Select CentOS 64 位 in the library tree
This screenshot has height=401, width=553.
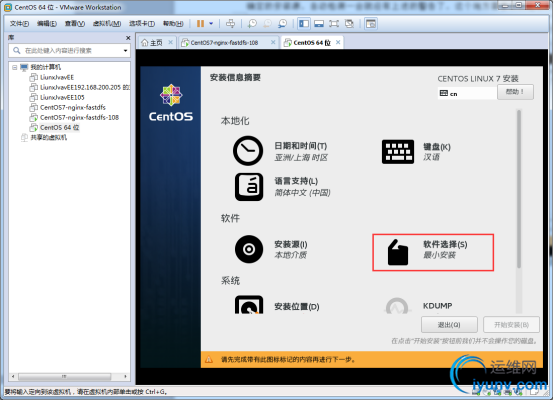tap(59, 127)
